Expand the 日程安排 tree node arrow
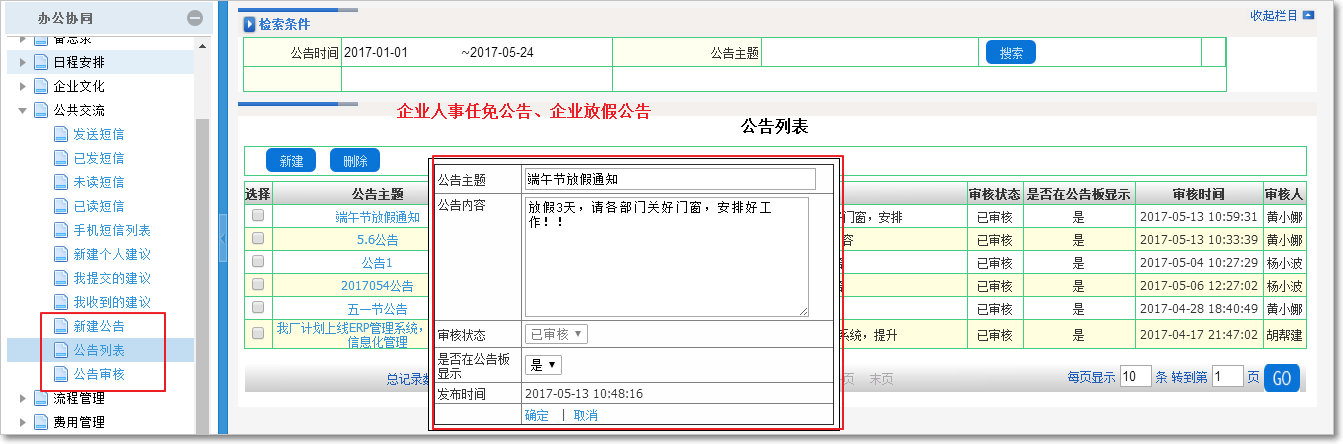The image size is (1343, 444). pos(23,62)
